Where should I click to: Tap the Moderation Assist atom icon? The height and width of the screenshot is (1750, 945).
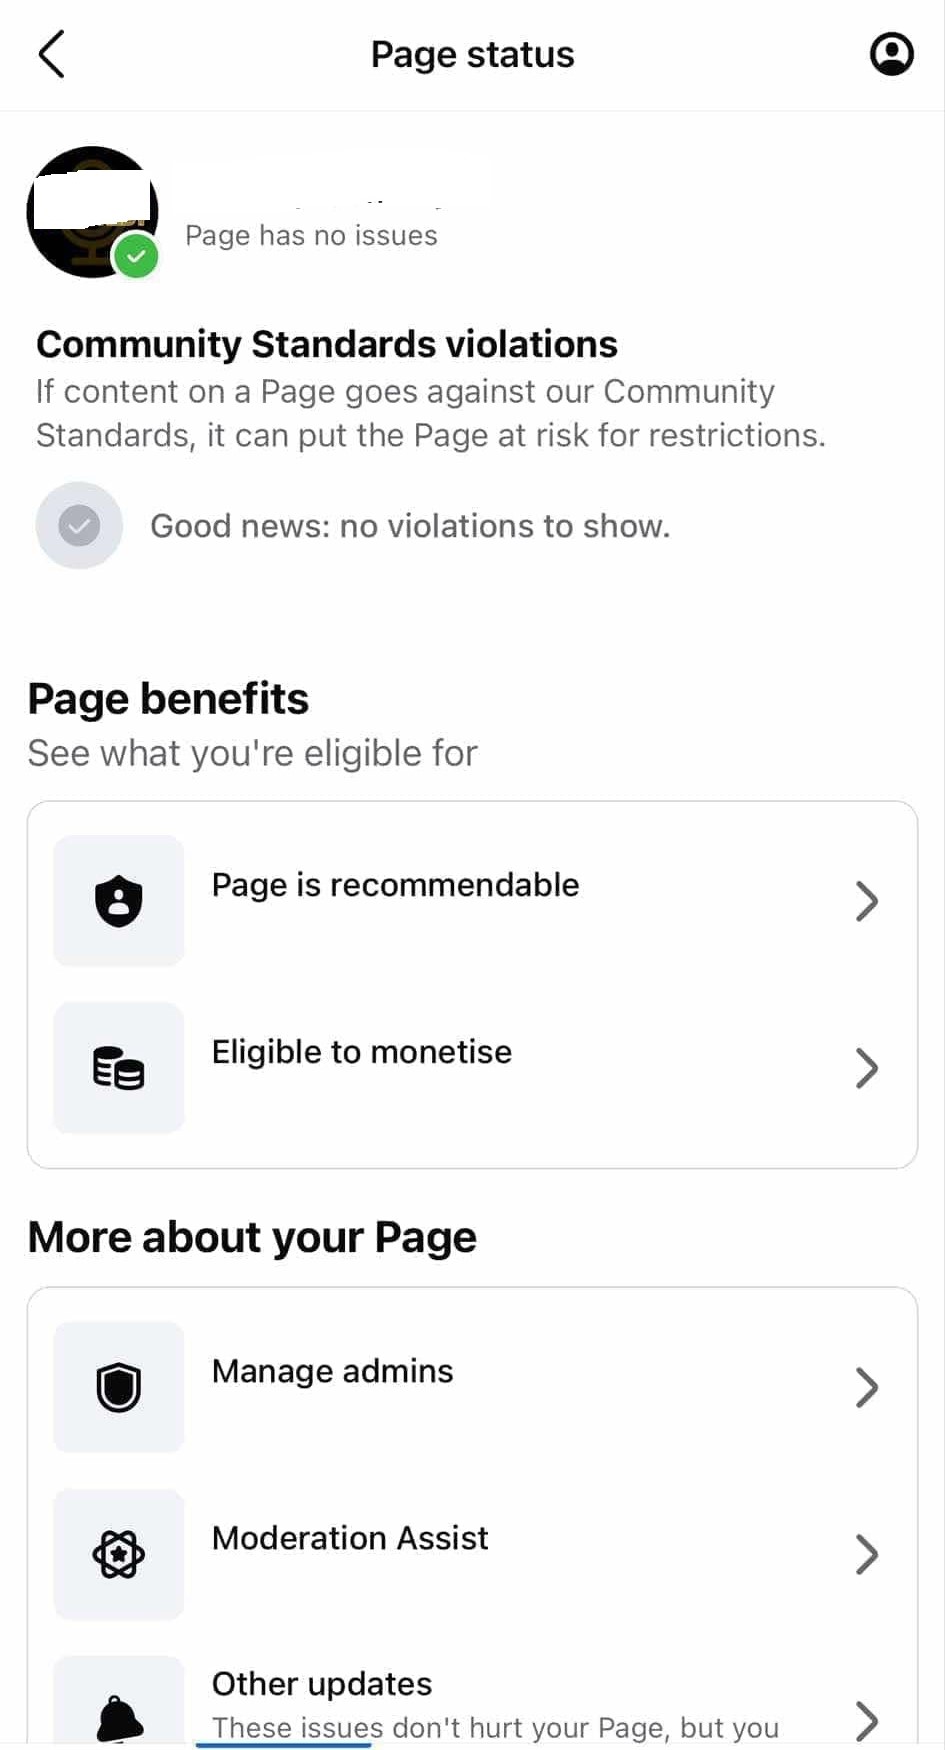[x=119, y=1555]
